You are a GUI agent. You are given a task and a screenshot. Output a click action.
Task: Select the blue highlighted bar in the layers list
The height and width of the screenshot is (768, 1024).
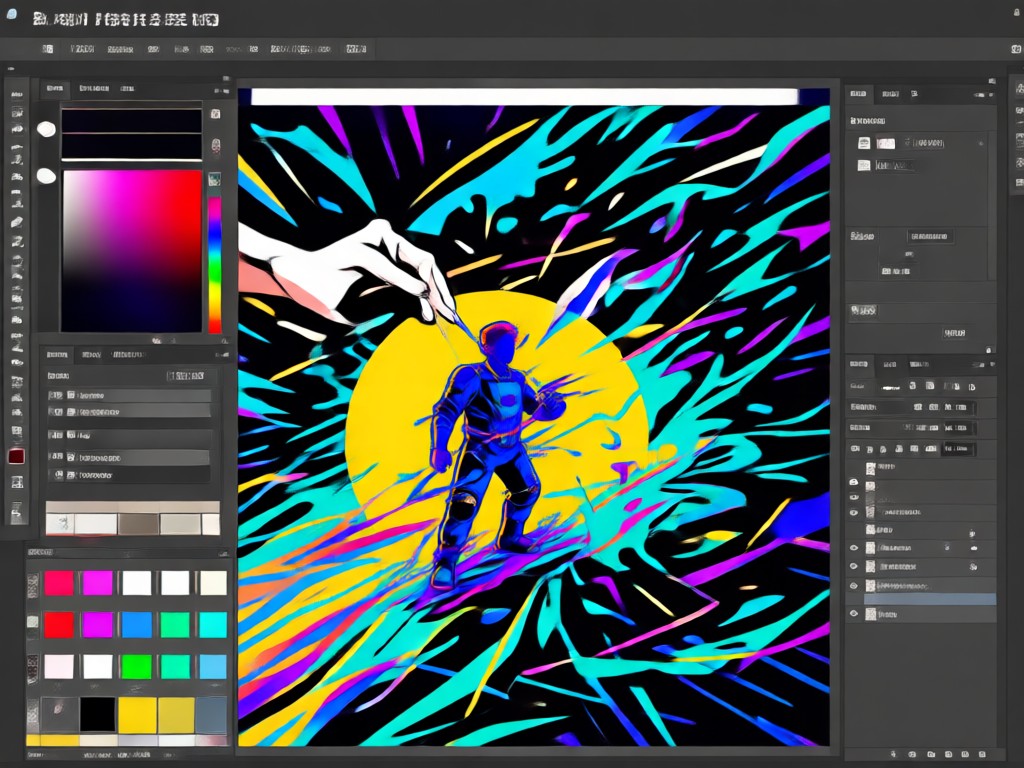[x=930, y=599]
